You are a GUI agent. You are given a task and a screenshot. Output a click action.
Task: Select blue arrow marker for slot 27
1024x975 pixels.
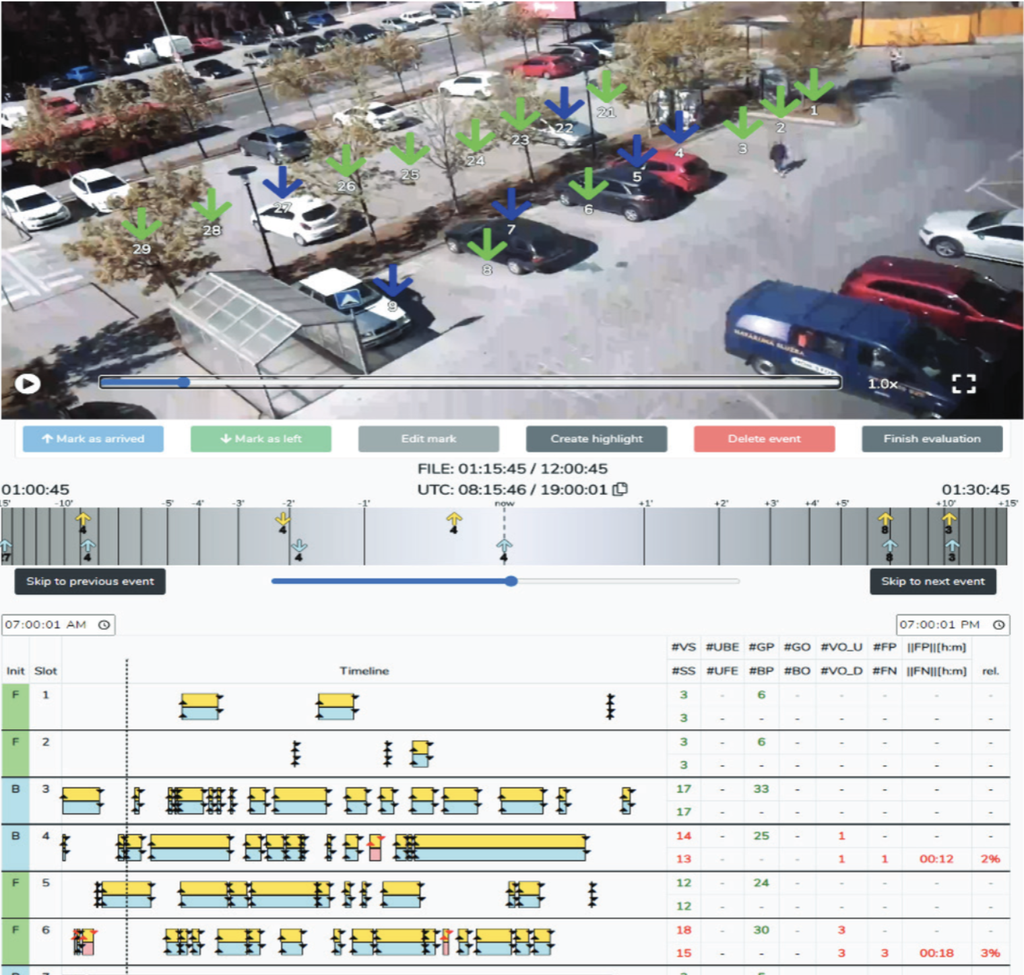282,182
